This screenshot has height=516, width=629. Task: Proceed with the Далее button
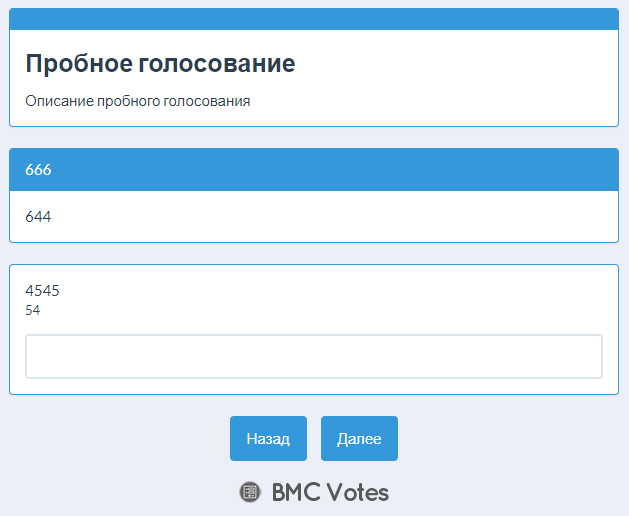tap(359, 439)
